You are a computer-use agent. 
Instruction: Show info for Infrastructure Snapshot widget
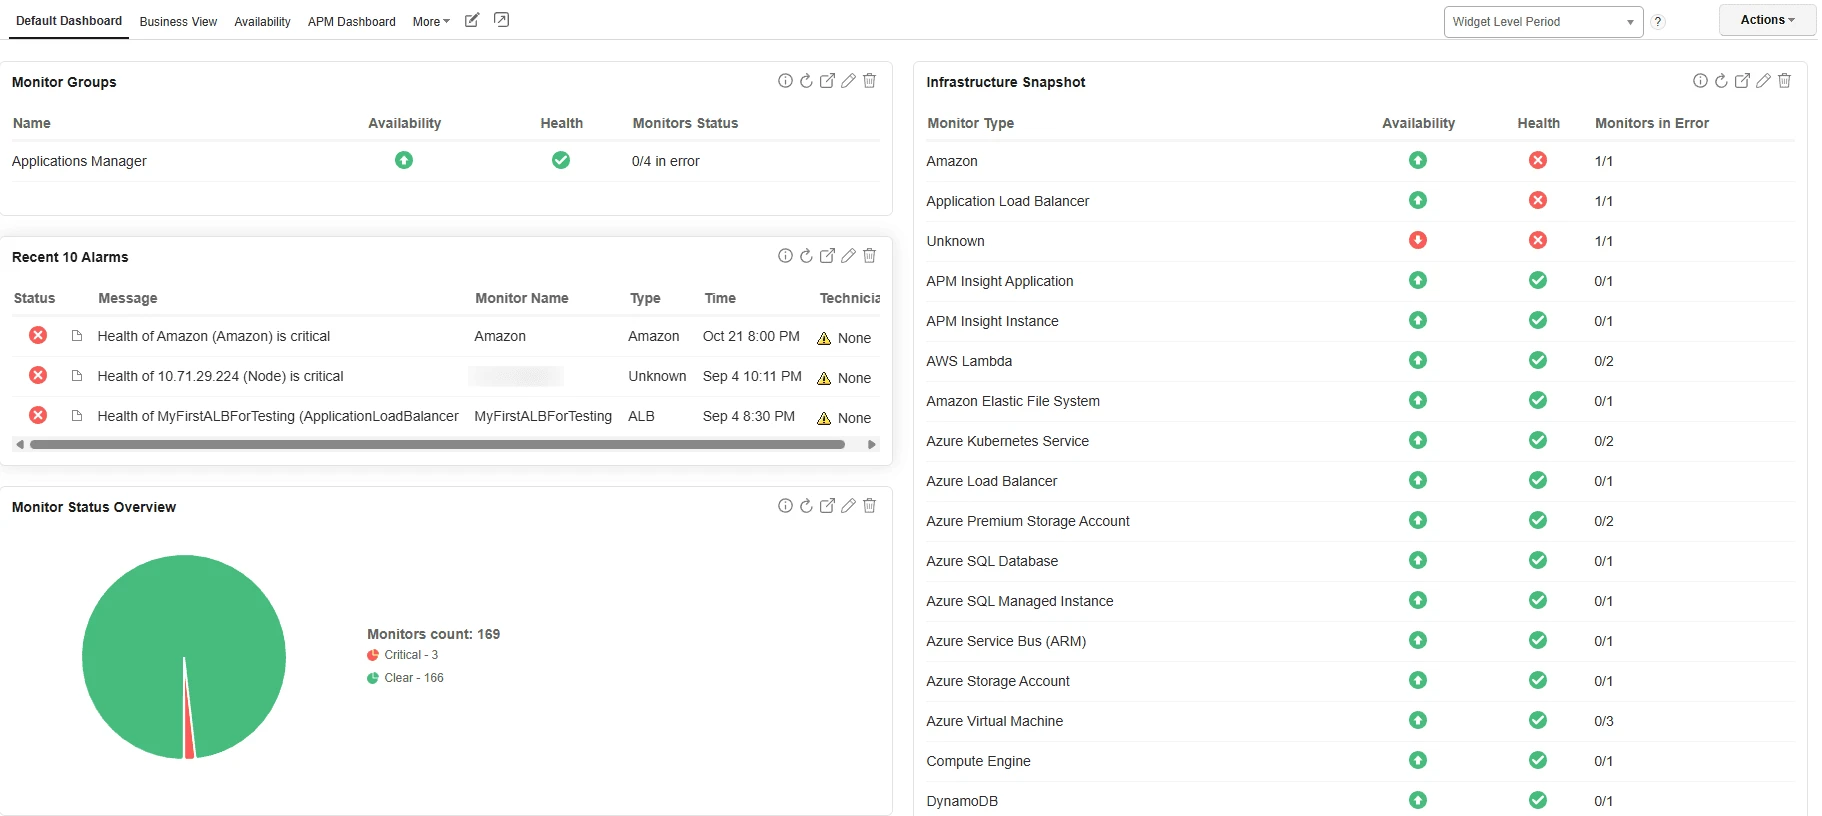click(1700, 81)
